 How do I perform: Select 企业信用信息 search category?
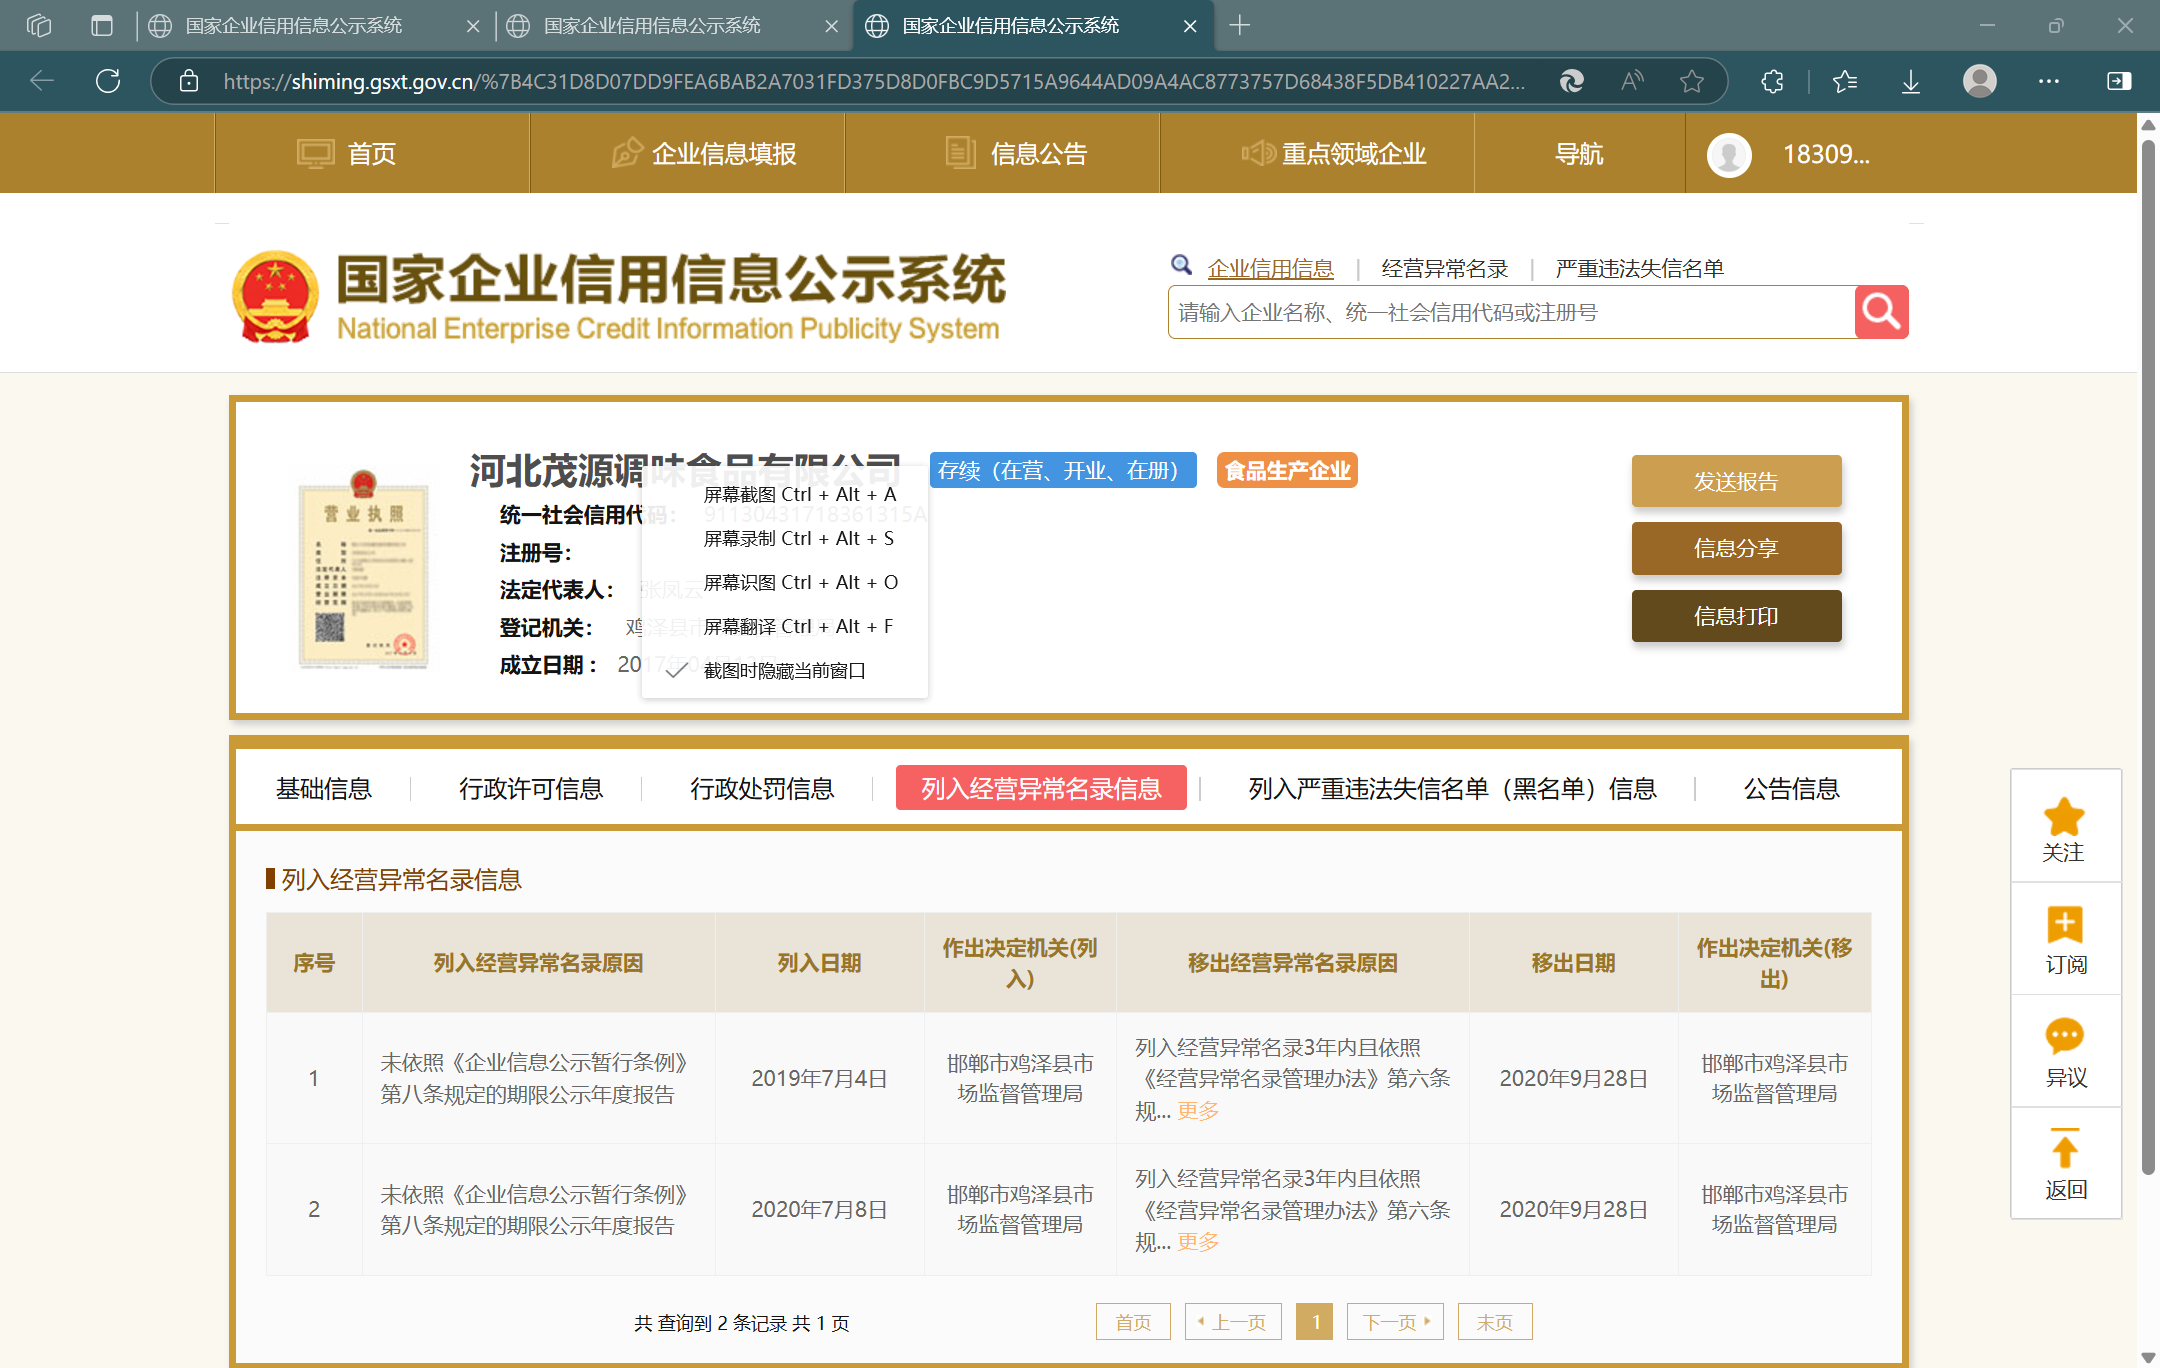(1271, 268)
